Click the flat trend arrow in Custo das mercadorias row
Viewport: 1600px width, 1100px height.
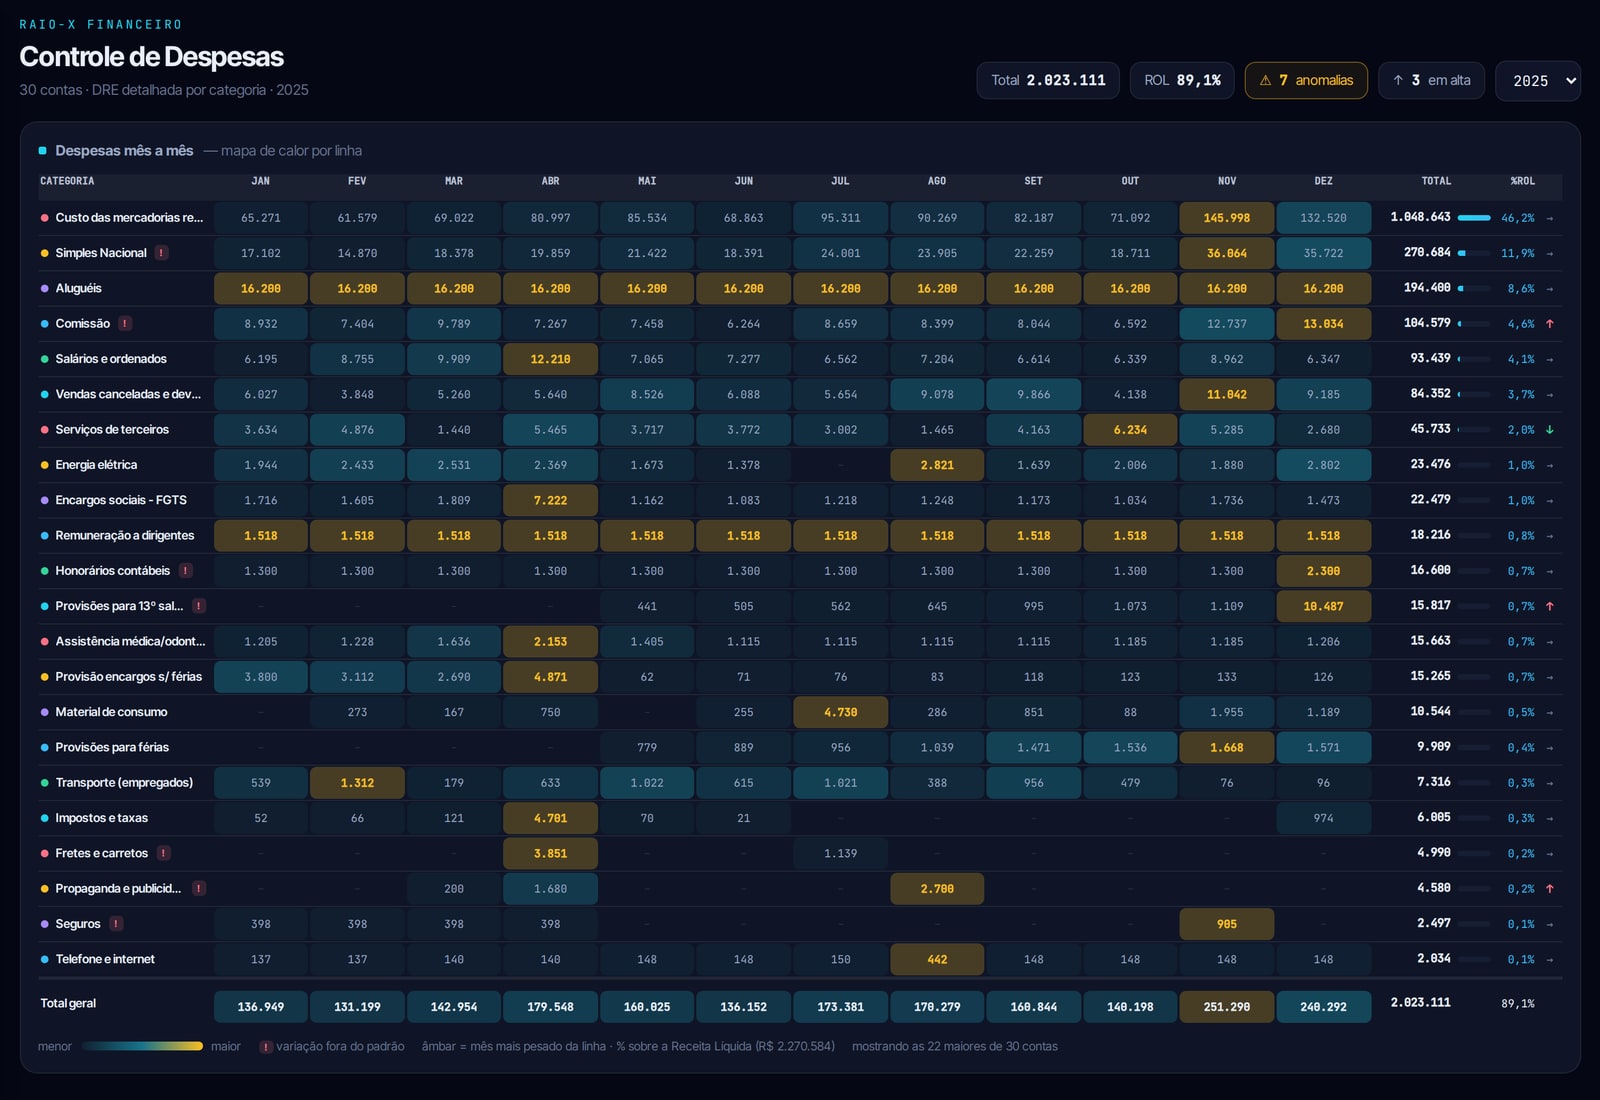pyautogui.click(x=1550, y=217)
